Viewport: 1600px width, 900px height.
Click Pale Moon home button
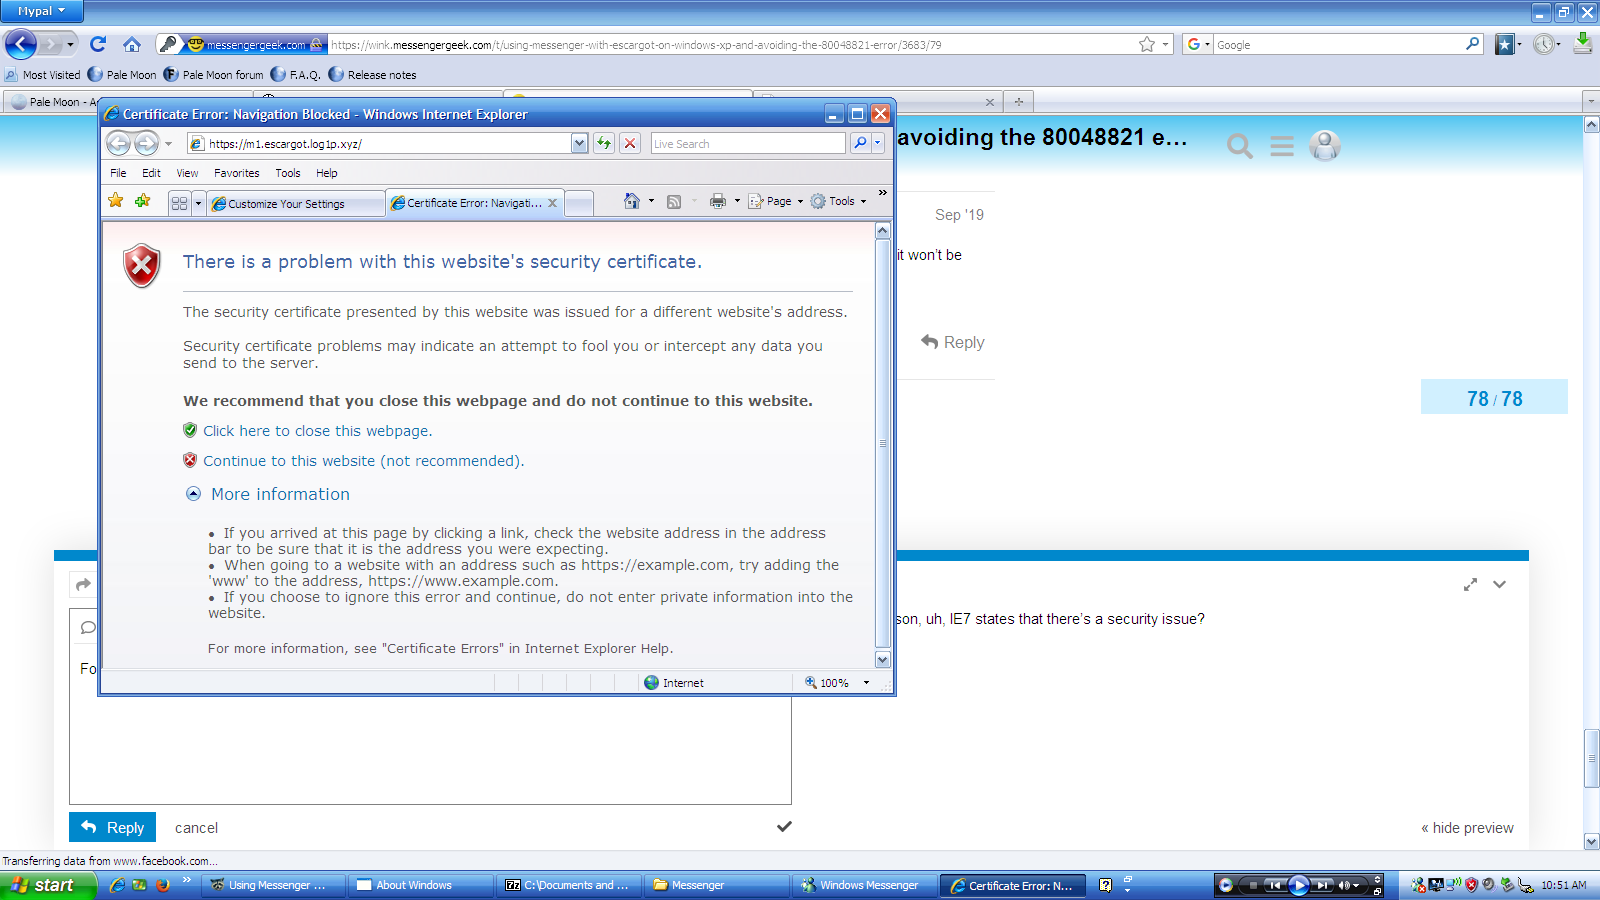tap(132, 44)
